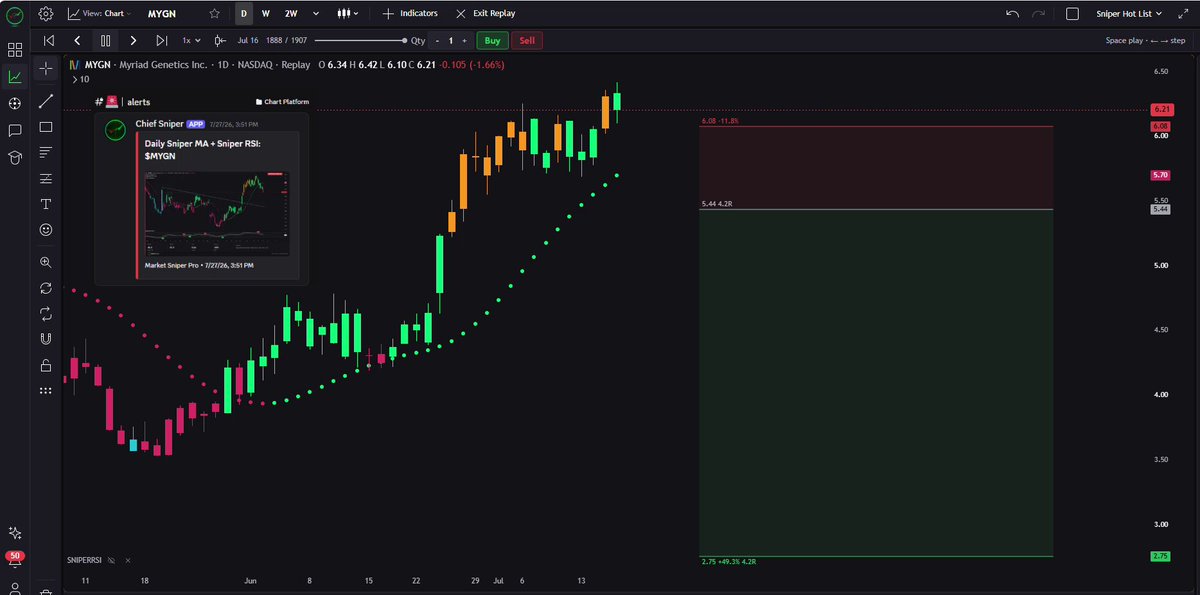The height and width of the screenshot is (595, 1200).
Task: Select the rectangle drawing tool
Action: tap(46, 127)
